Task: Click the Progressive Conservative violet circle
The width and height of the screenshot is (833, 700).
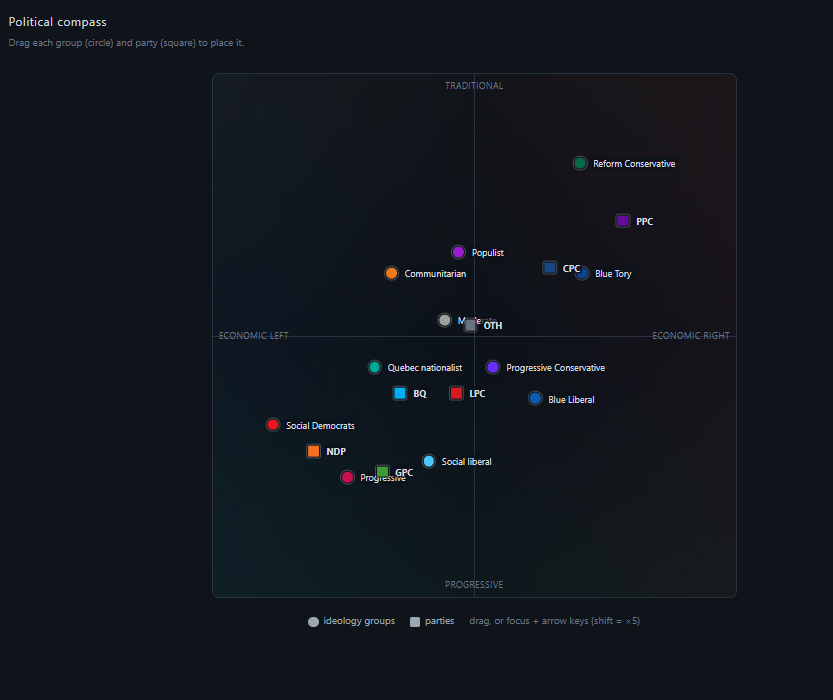Action: pyautogui.click(x=493, y=367)
